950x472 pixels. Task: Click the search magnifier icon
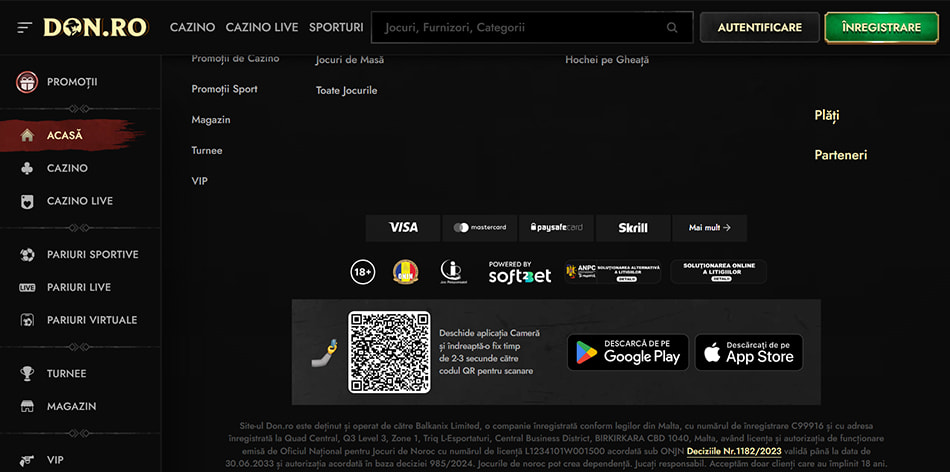[x=674, y=28]
